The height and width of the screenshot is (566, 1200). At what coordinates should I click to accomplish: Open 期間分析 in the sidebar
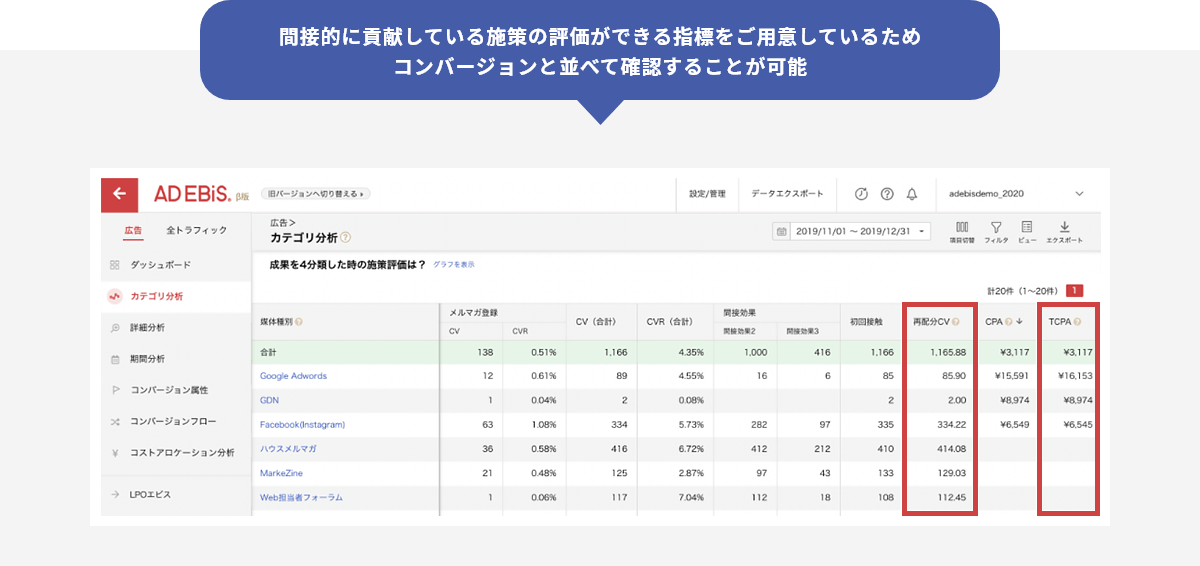point(147,359)
